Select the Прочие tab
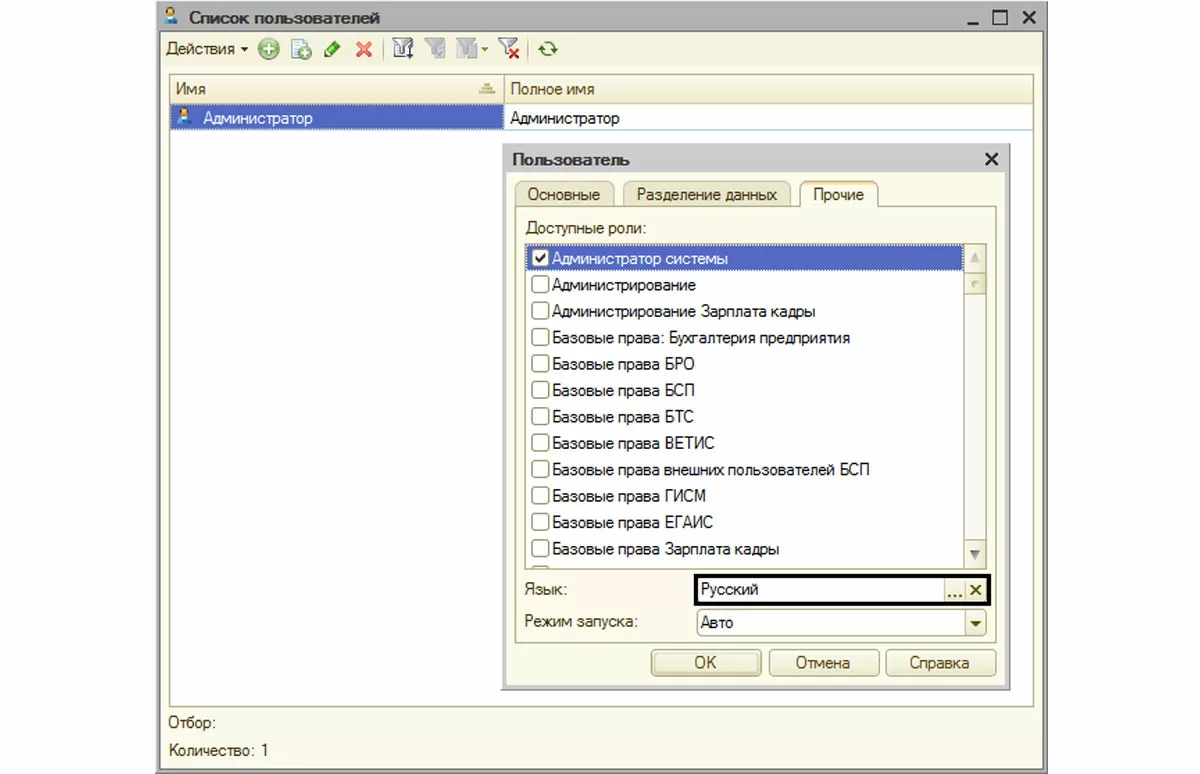The height and width of the screenshot is (774, 1200). pyautogui.click(x=838, y=194)
